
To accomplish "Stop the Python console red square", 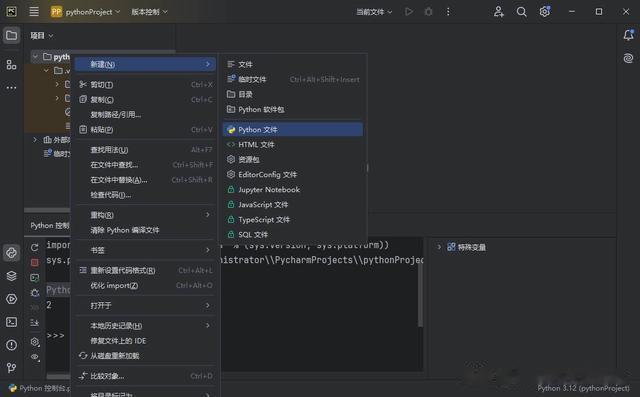I will [x=35, y=262].
